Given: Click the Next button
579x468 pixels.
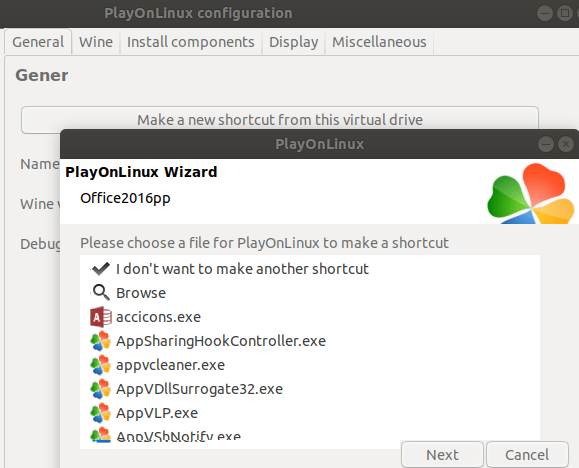Looking at the screenshot, I should click(x=442, y=455).
